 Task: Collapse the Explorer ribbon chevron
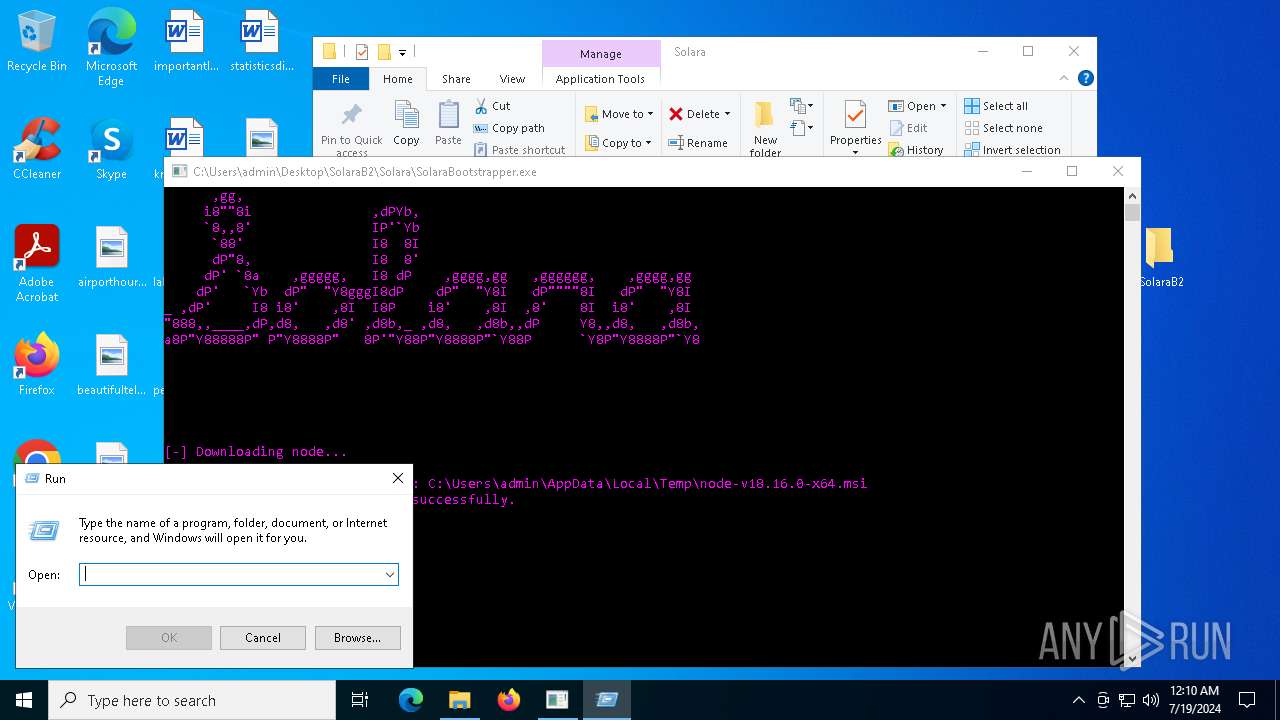(x=1064, y=78)
